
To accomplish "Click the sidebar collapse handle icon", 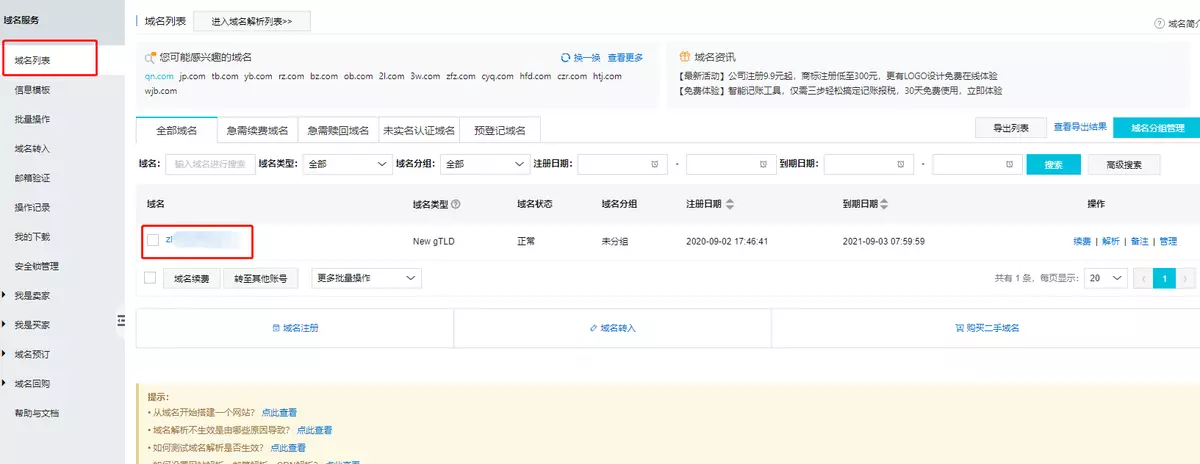I will pyautogui.click(x=121, y=320).
